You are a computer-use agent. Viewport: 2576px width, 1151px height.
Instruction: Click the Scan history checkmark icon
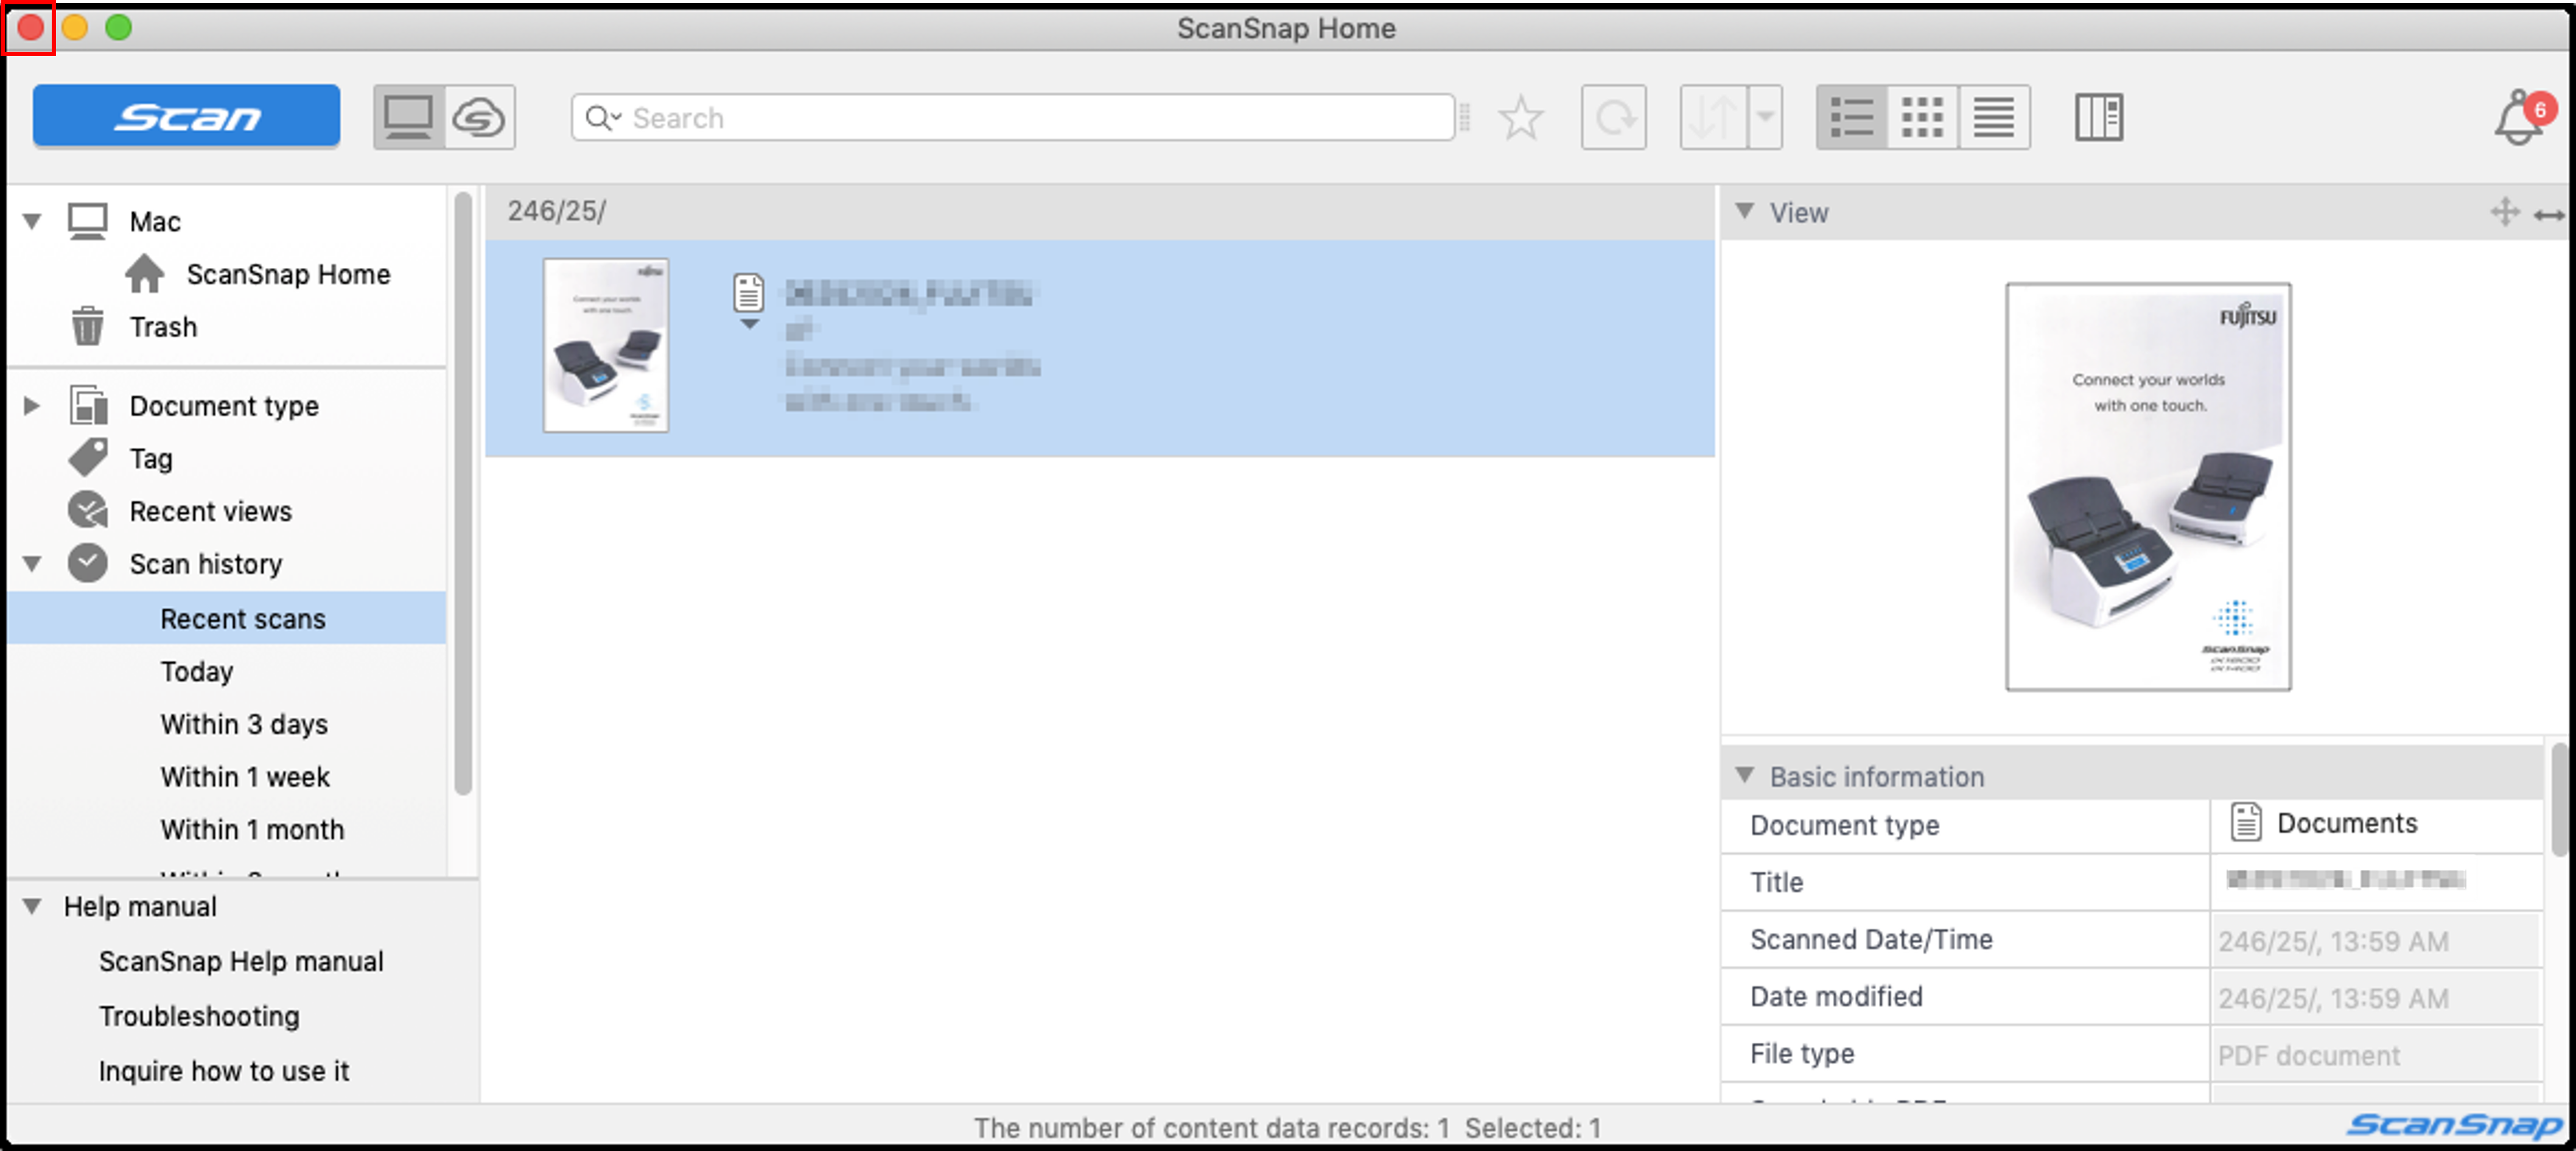pyautogui.click(x=88, y=563)
